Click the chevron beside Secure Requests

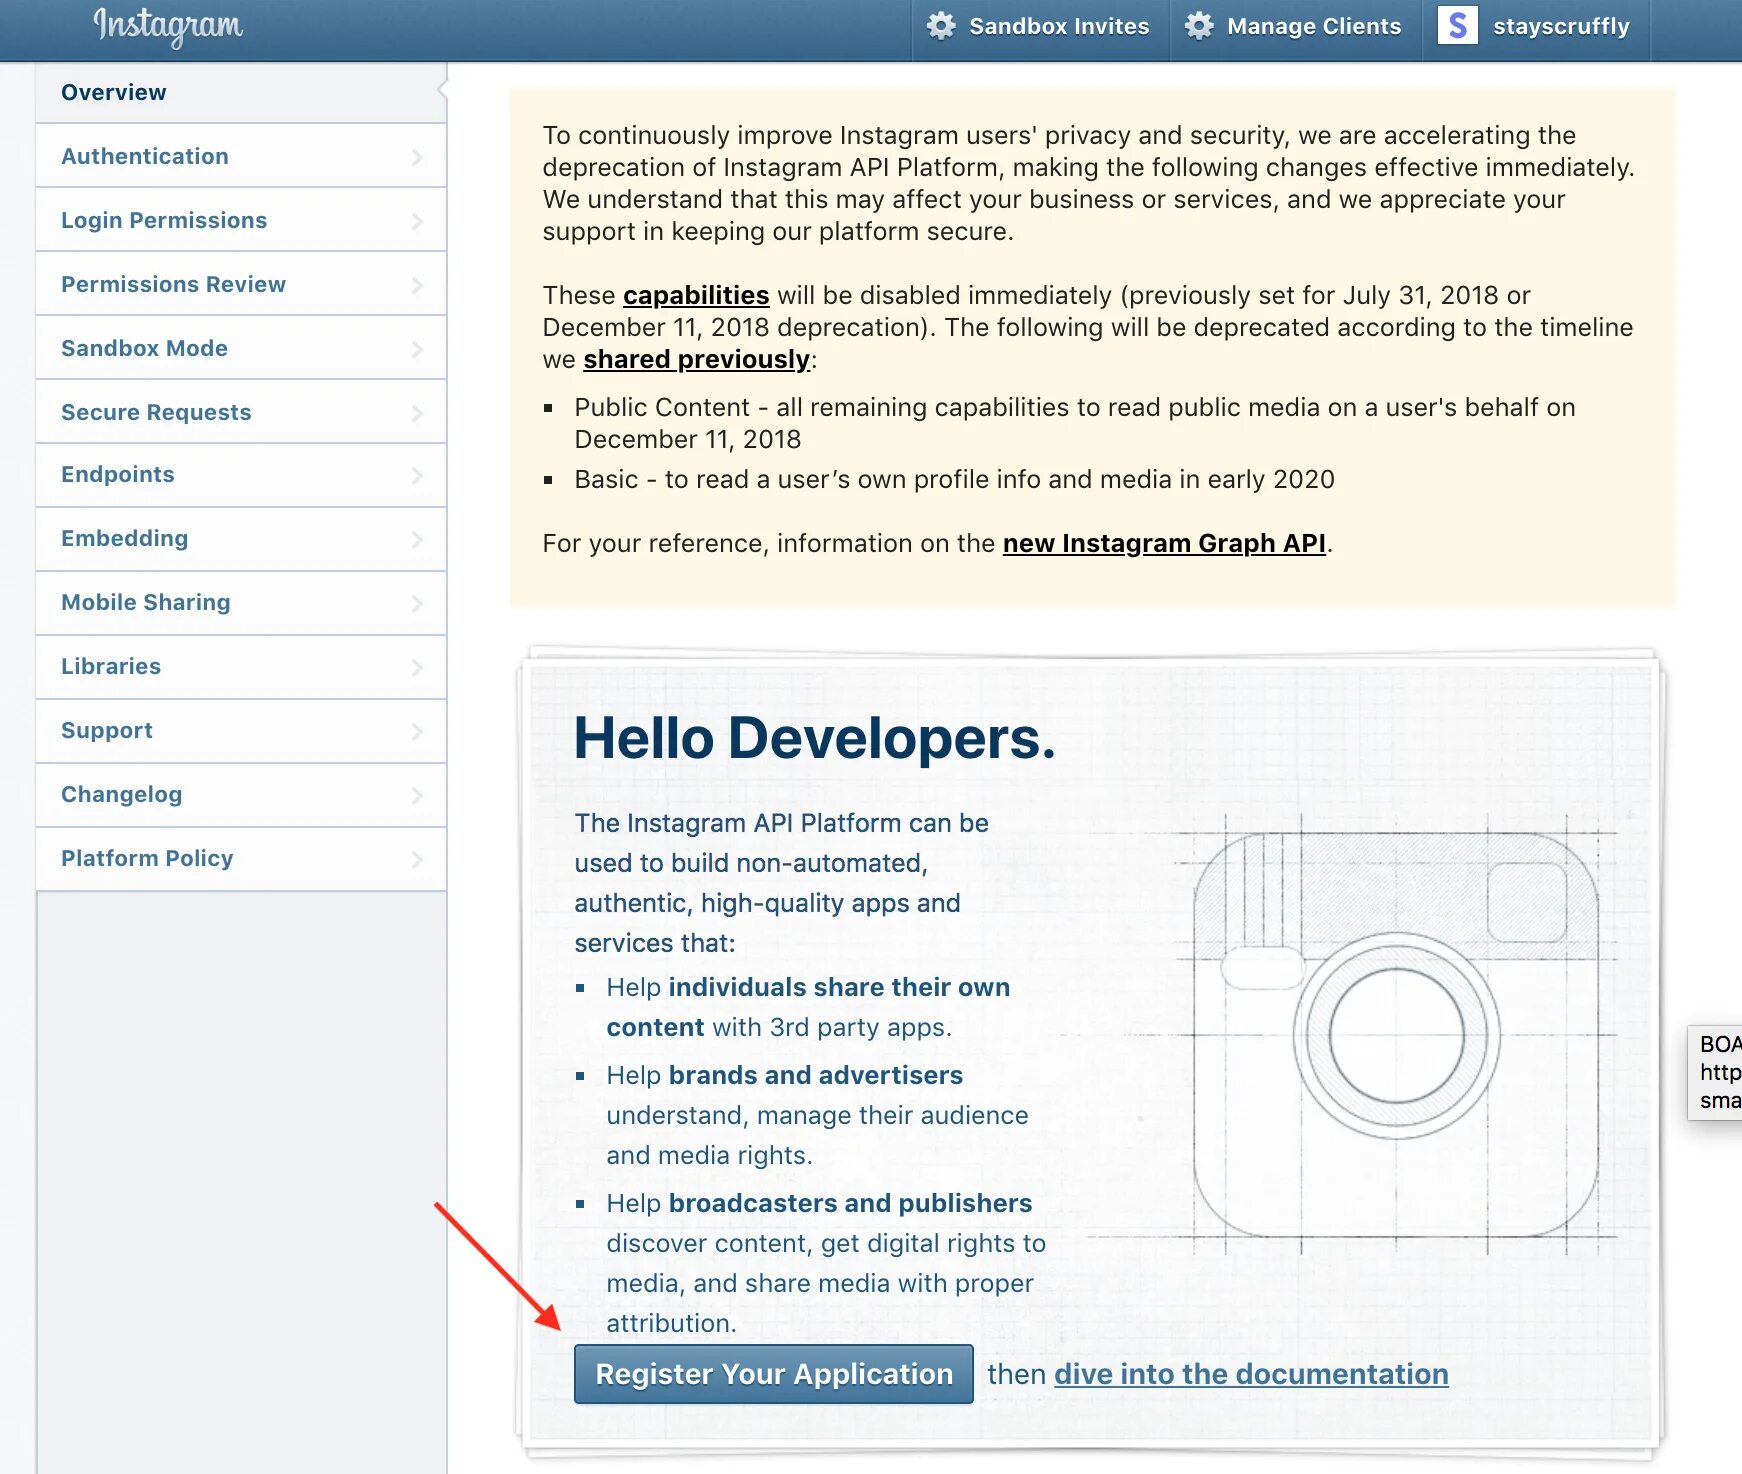417,413
